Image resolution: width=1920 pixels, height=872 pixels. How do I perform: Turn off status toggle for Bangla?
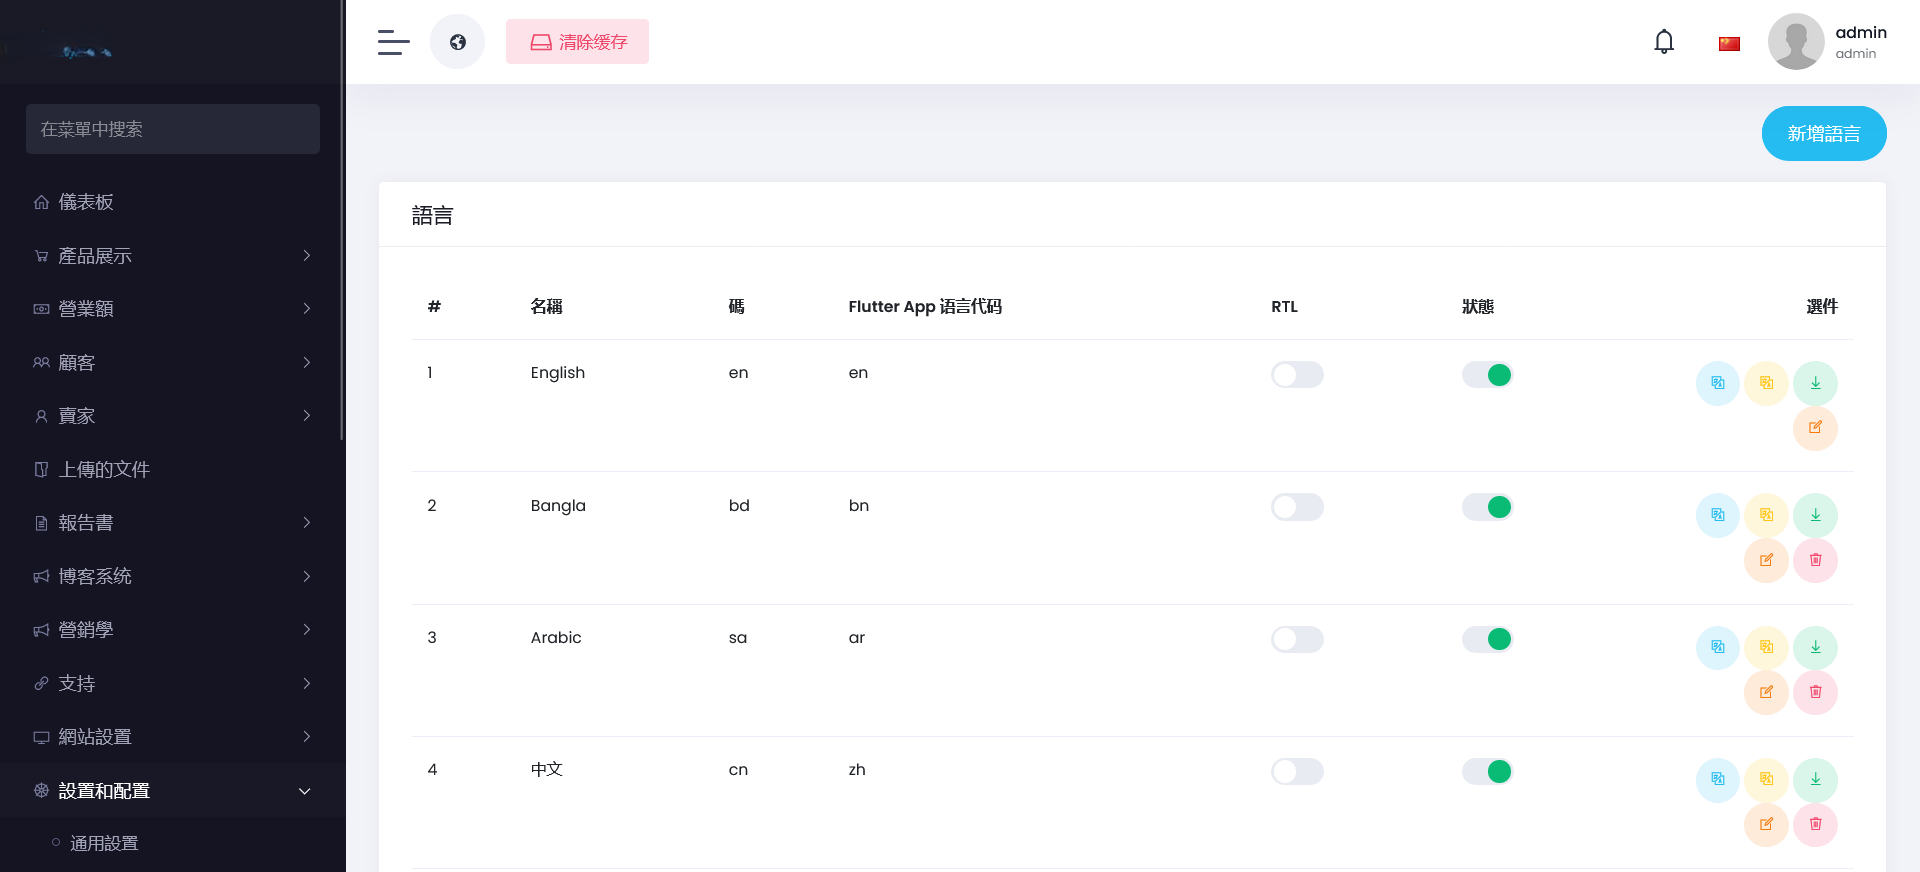click(1487, 507)
